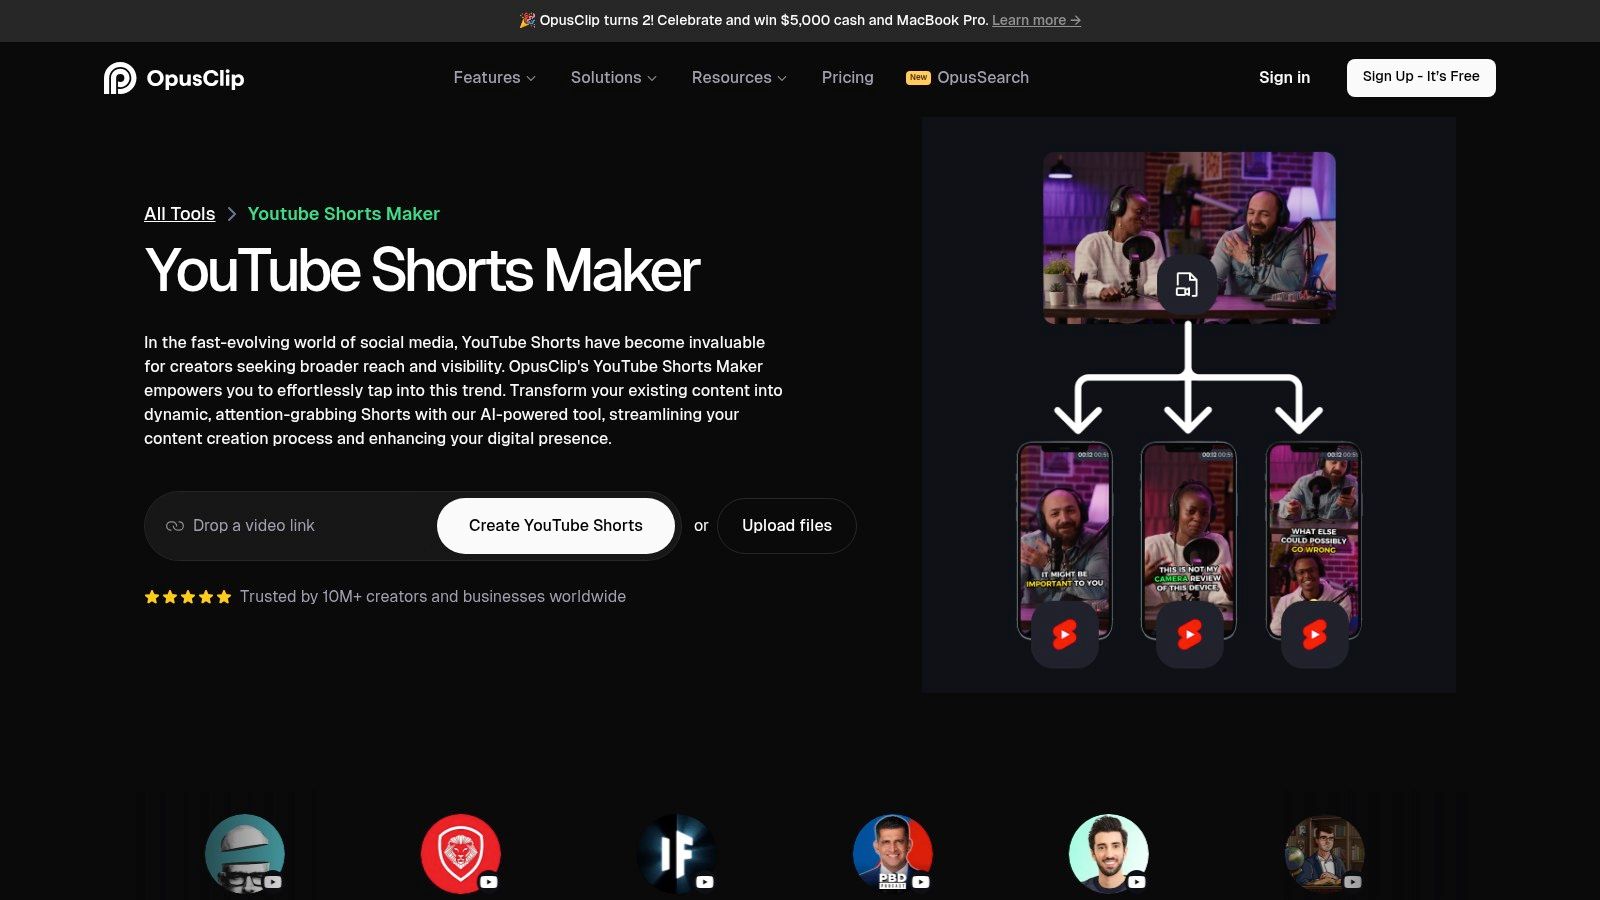
Task: Click the Create YouTube Shorts button
Action: click(x=556, y=526)
